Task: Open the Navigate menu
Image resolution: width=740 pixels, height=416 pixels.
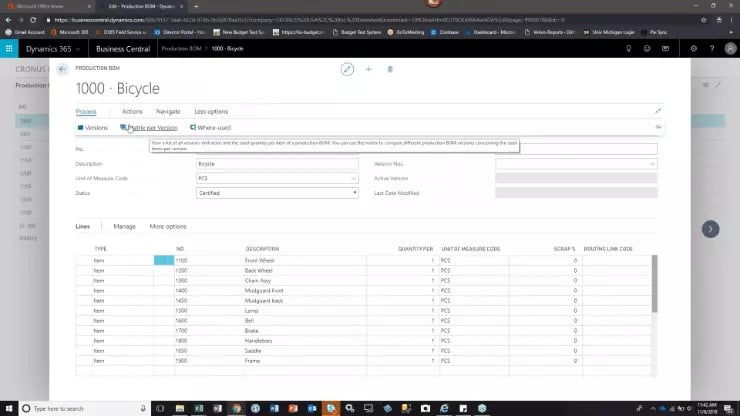Action: tap(168, 111)
